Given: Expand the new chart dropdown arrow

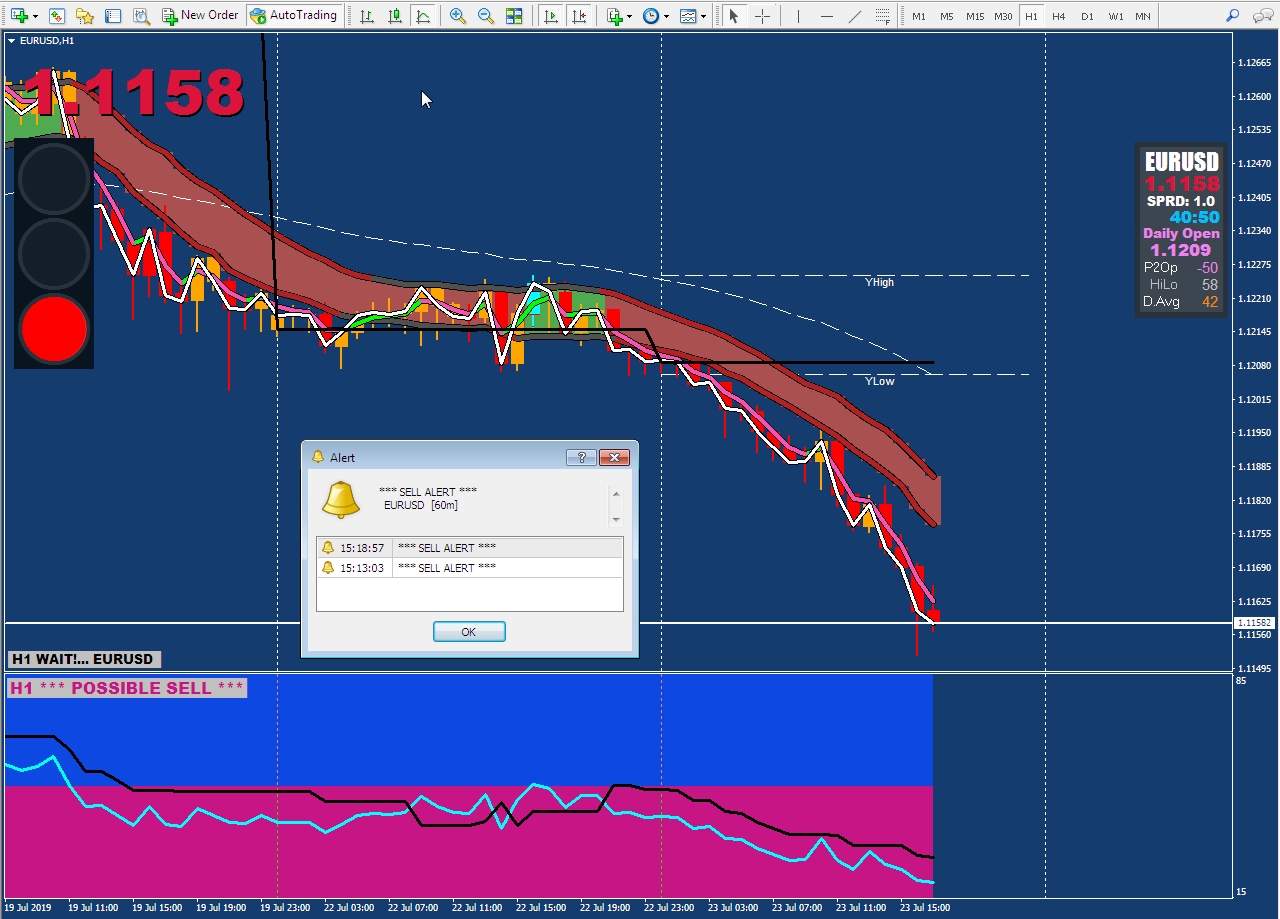Looking at the screenshot, I should (x=36, y=17).
